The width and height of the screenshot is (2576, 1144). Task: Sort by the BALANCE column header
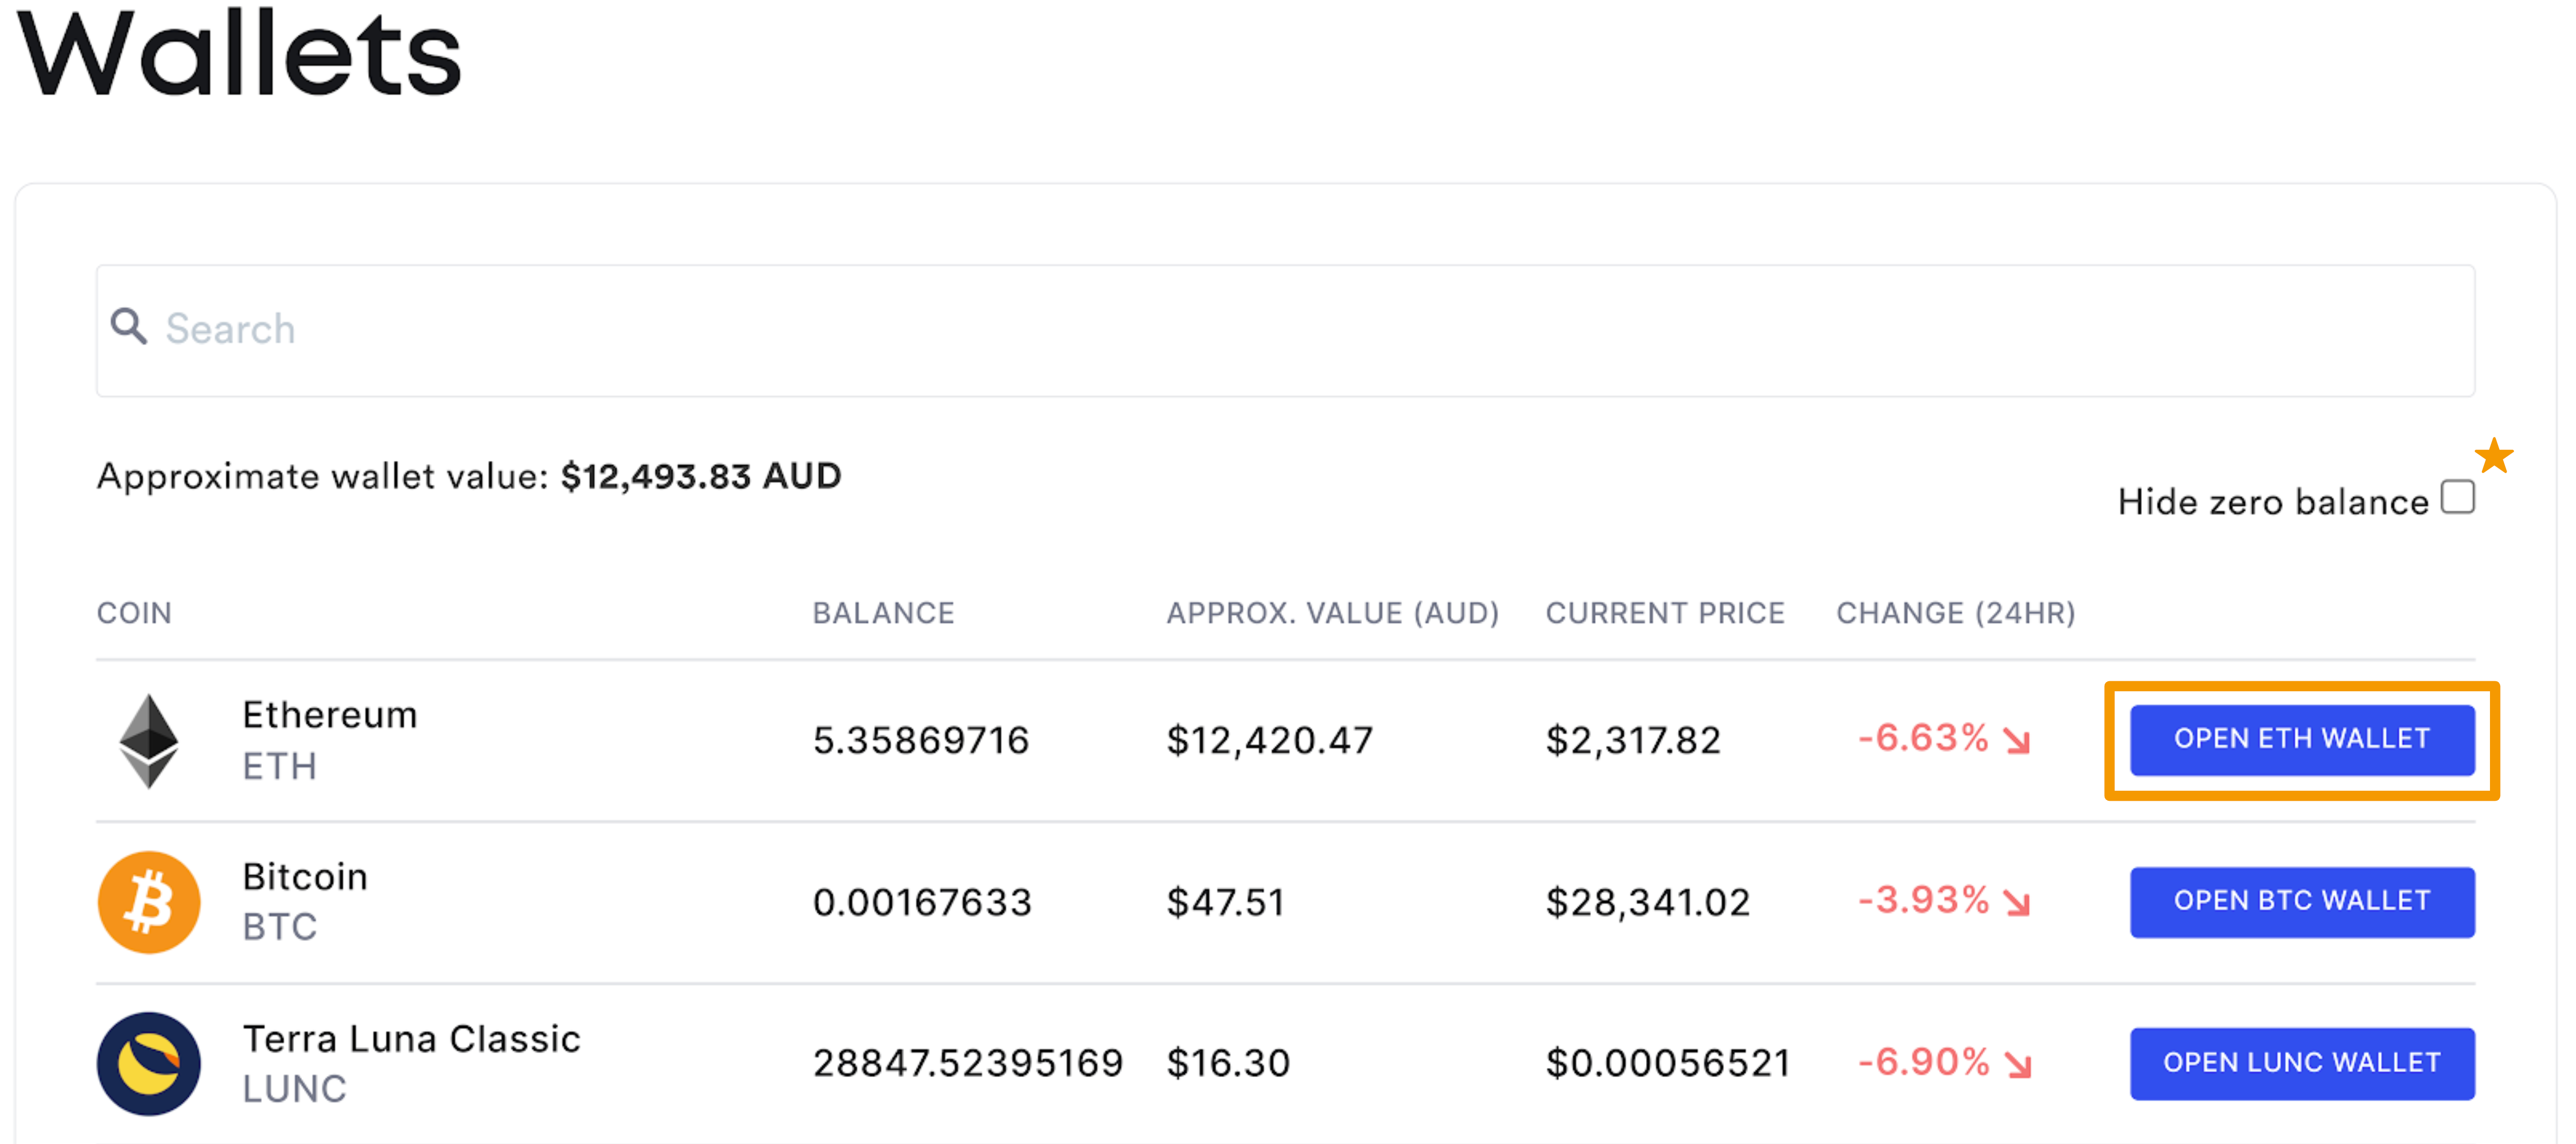[884, 613]
